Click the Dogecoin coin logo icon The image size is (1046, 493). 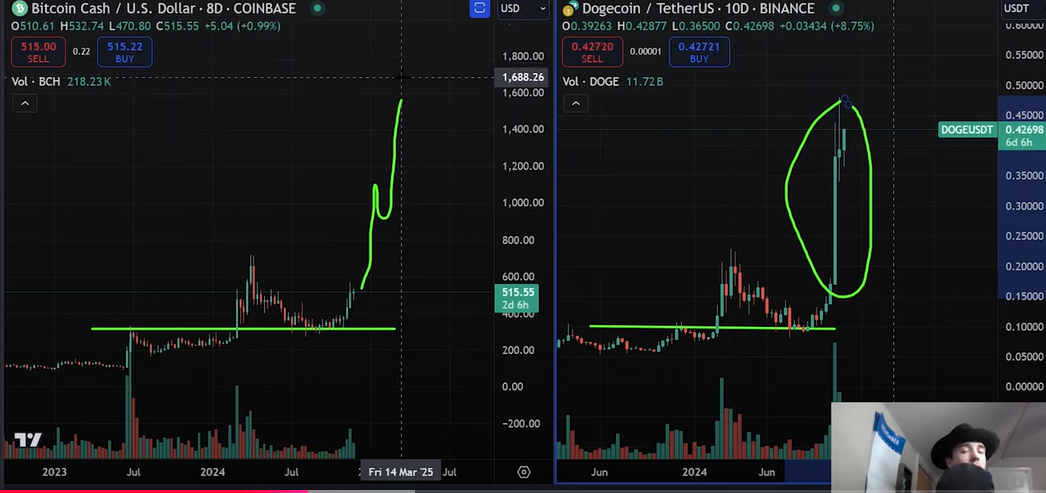tap(569, 9)
